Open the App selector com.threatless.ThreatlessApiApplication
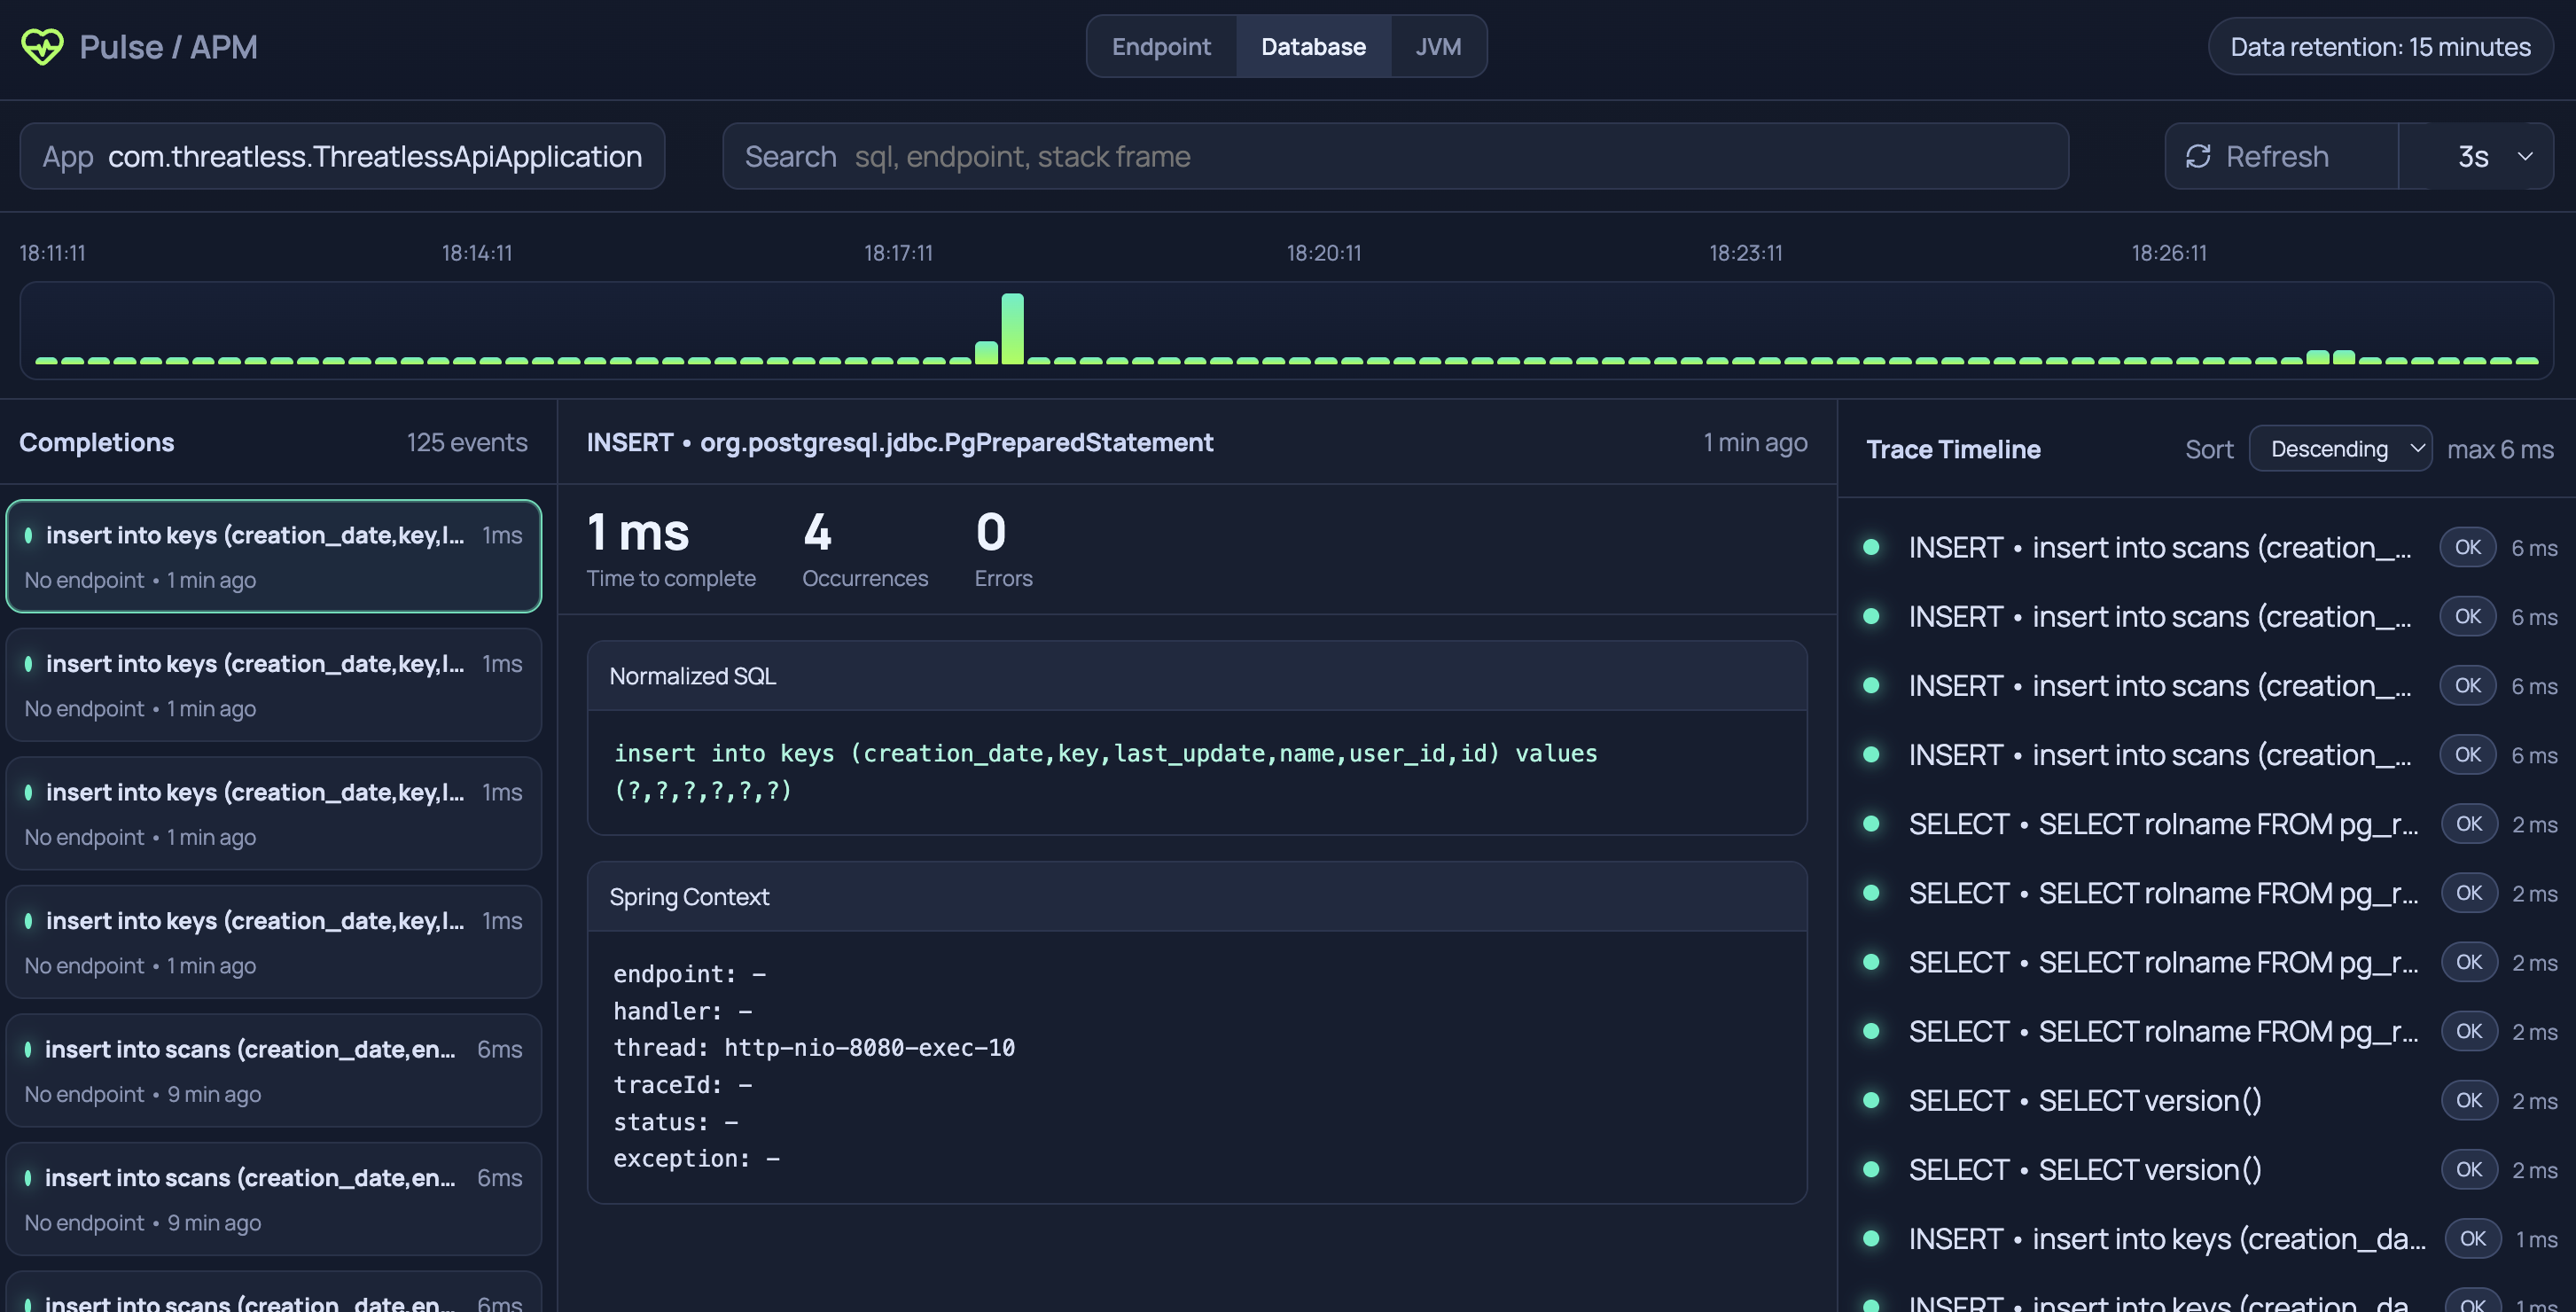Screen dimensions: 2576x1312 [342, 156]
